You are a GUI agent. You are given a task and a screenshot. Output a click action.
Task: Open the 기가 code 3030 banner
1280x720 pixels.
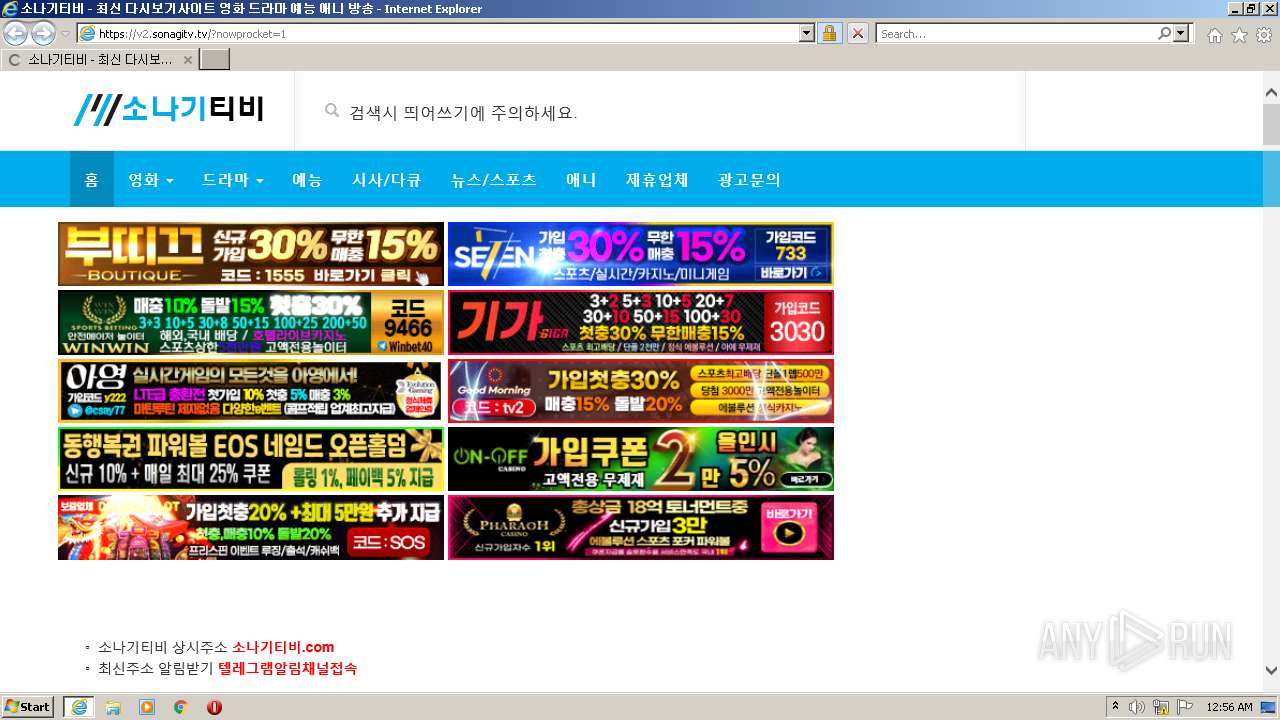tap(641, 323)
